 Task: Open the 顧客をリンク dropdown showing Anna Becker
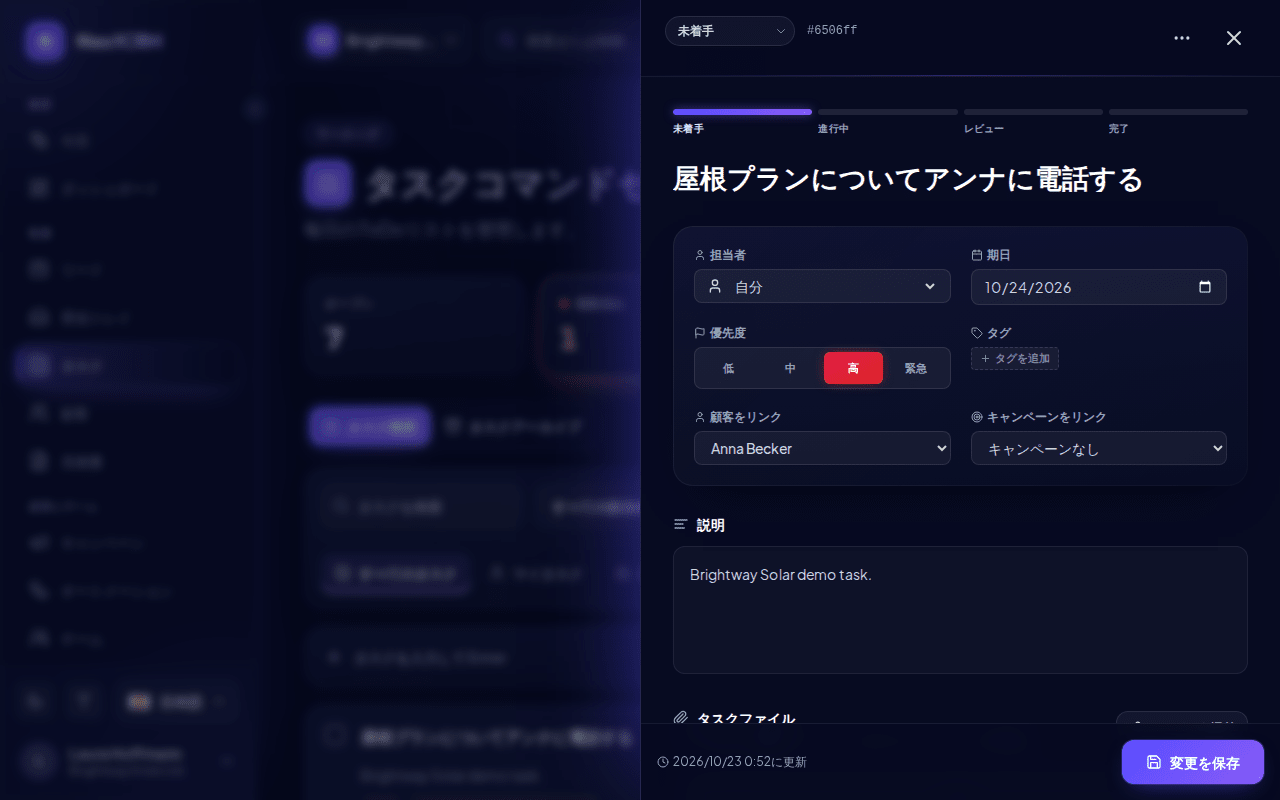click(x=822, y=448)
